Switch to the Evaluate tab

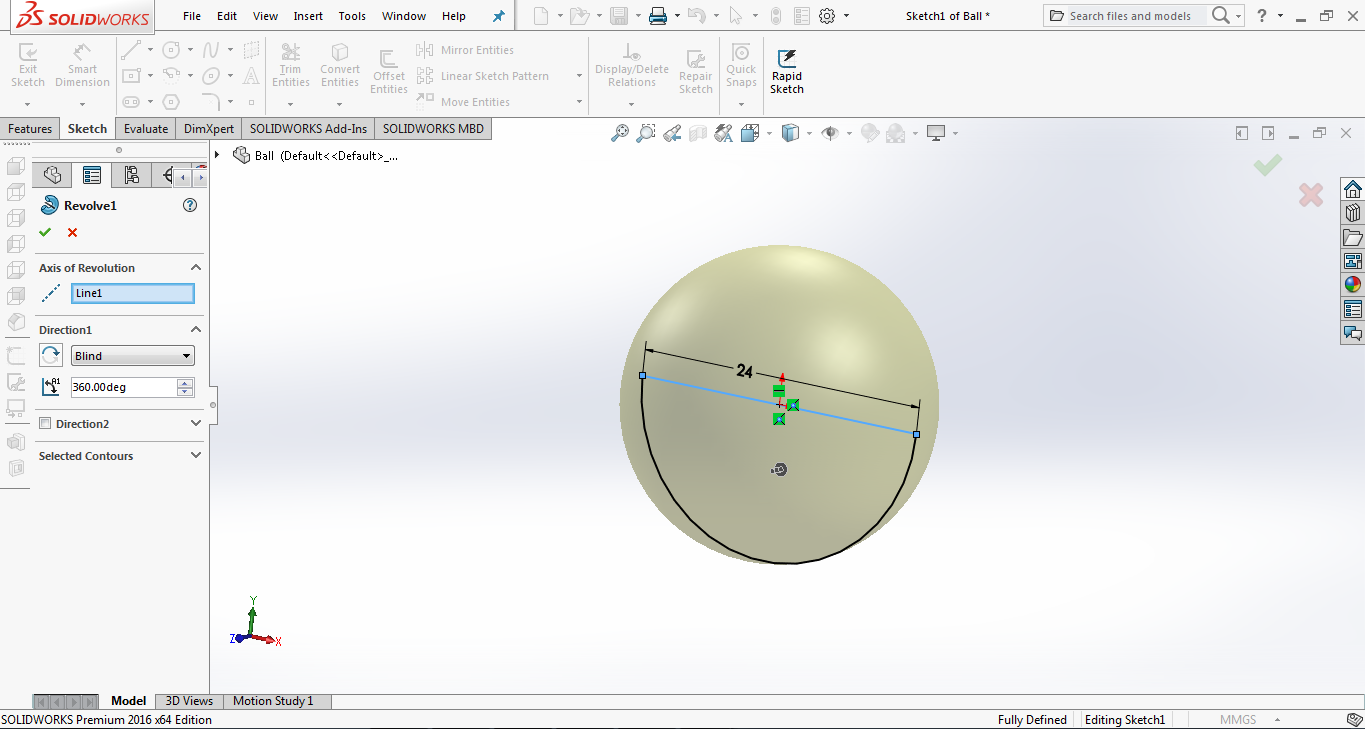tap(146, 128)
